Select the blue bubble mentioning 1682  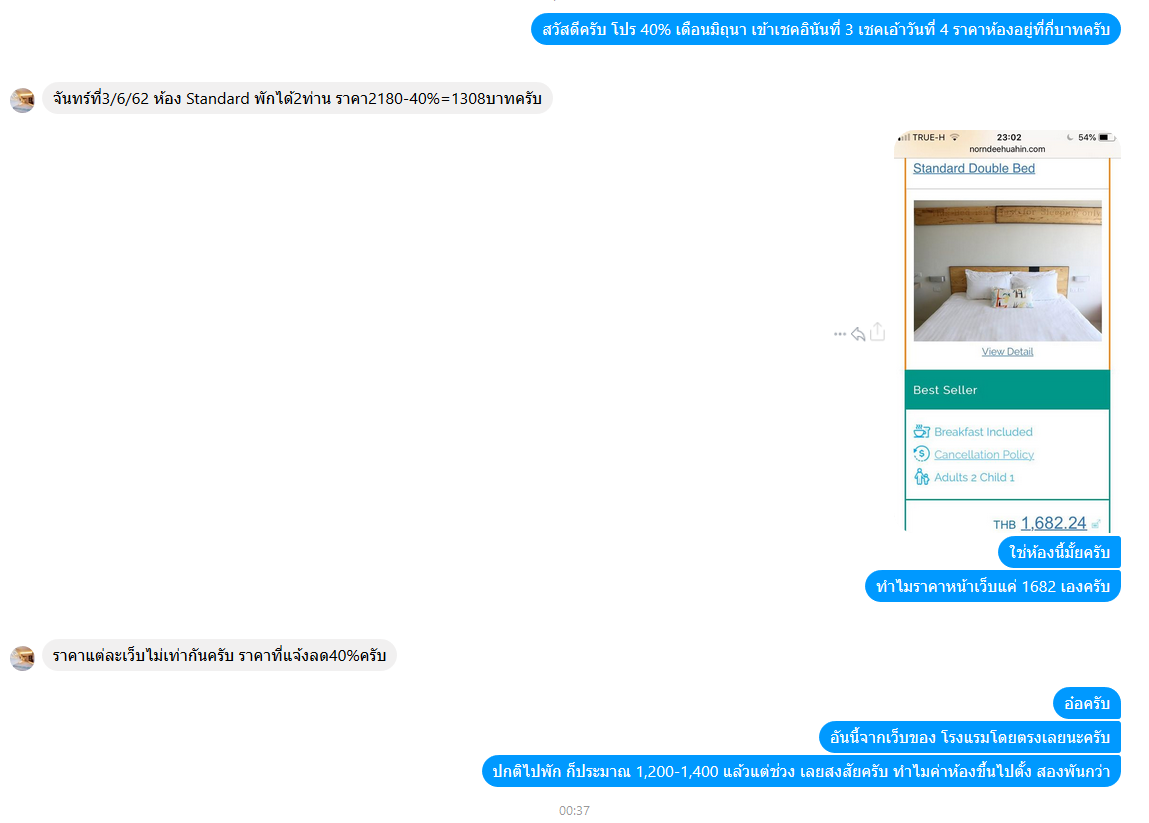tap(993, 586)
